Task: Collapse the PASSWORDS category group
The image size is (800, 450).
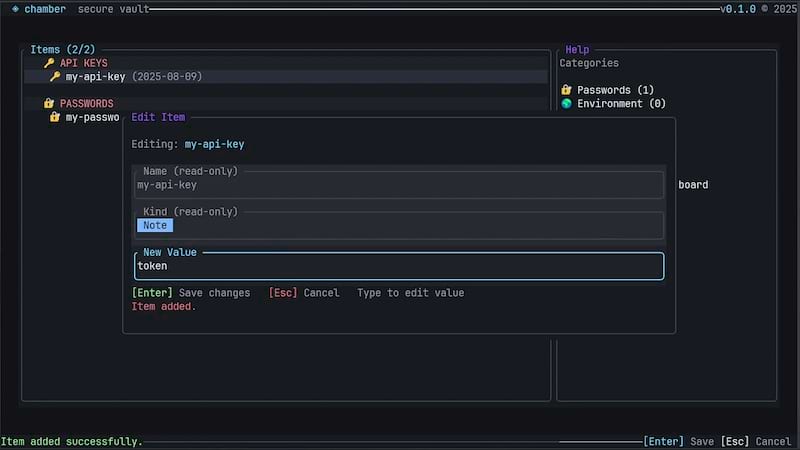Action: click(86, 103)
